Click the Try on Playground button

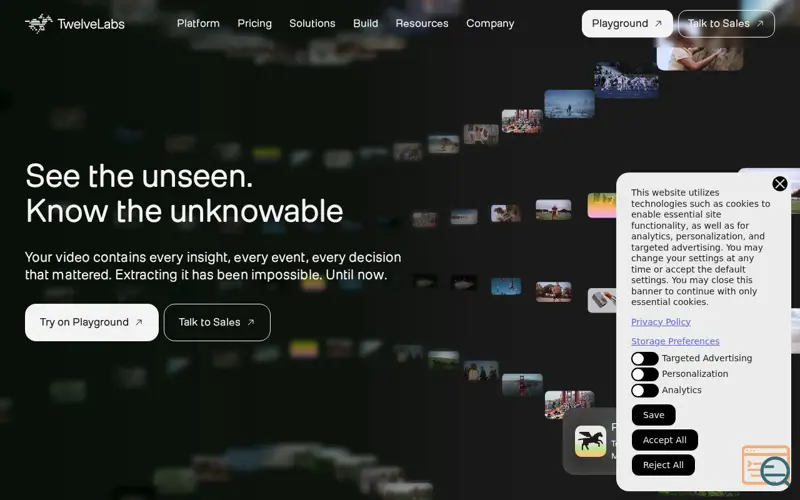pyautogui.click(x=92, y=322)
